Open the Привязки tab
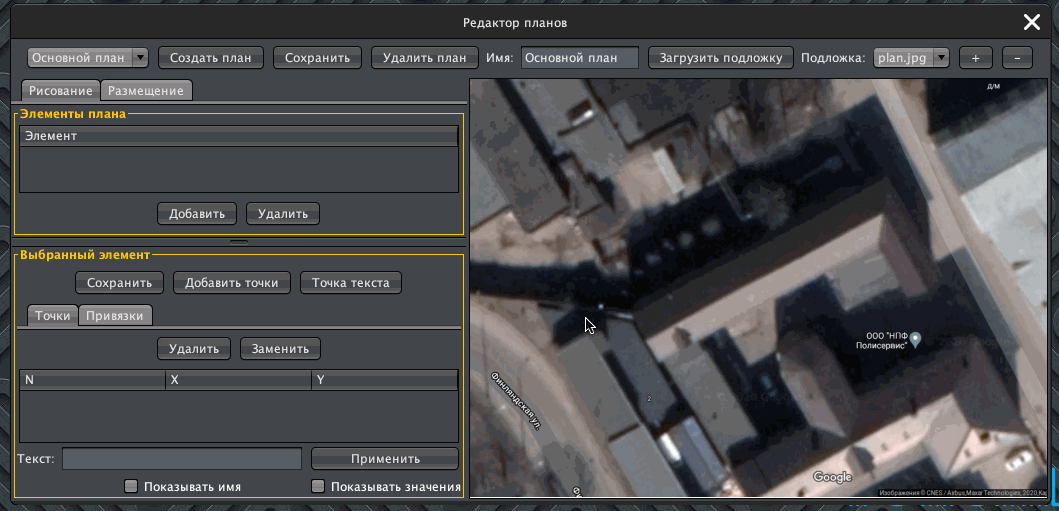The image size is (1059, 511). tap(116, 316)
